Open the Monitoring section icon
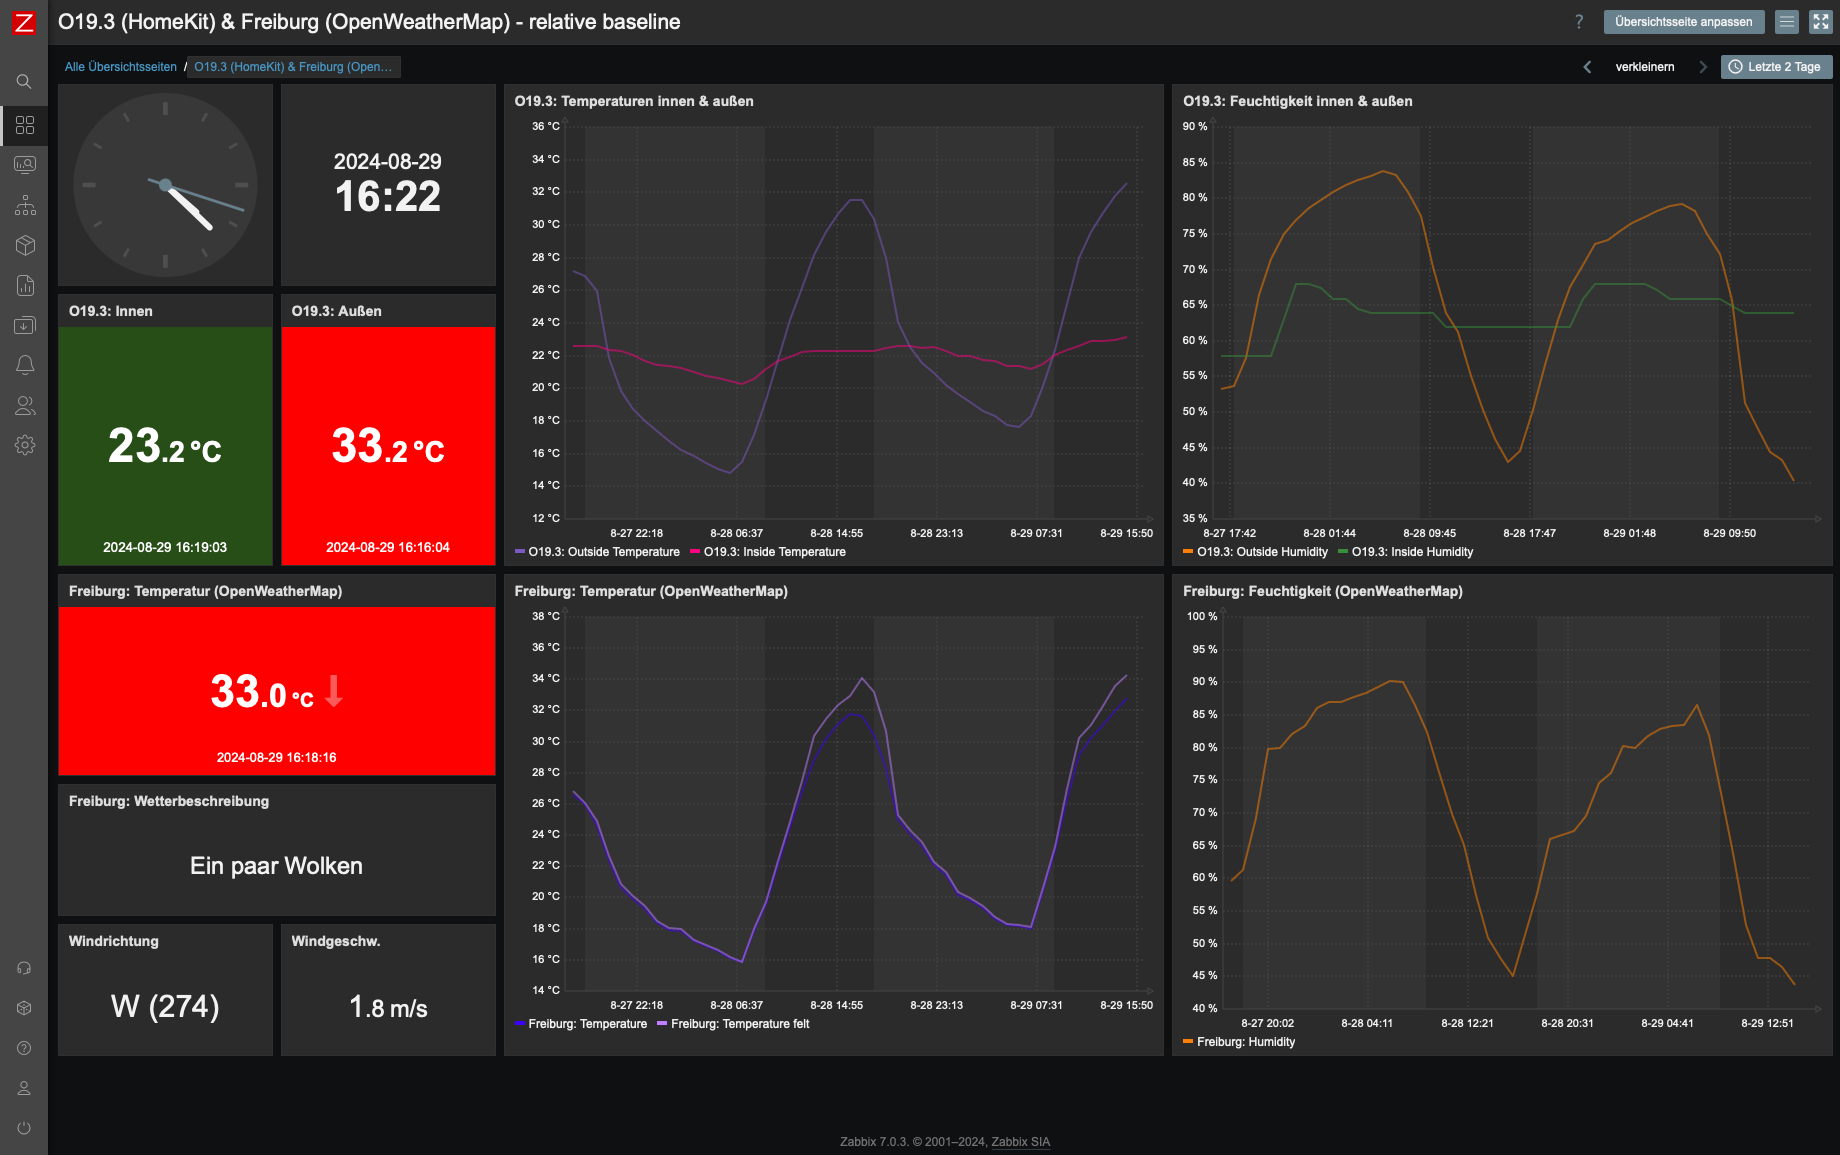This screenshot has height=1155, width=1840. 25,165
